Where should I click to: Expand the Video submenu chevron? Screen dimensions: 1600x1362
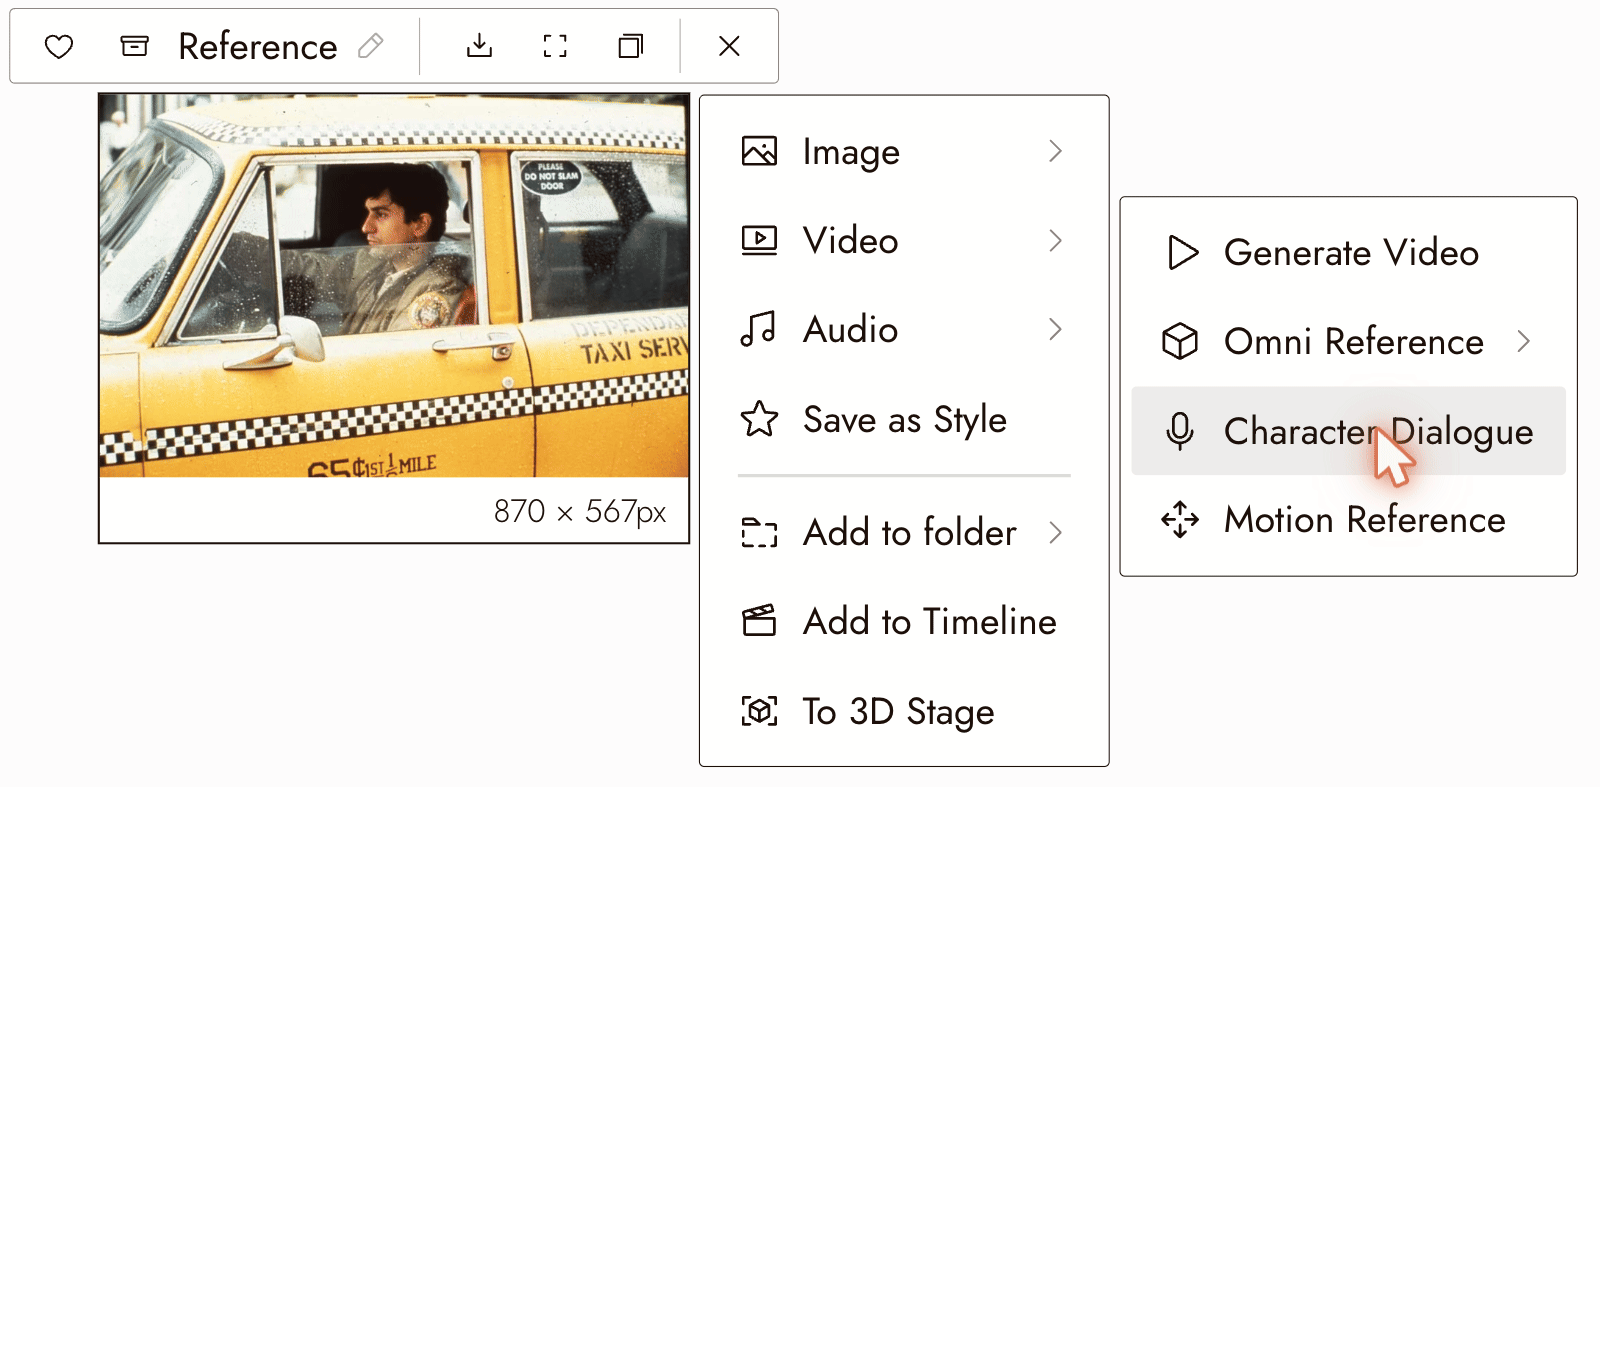pos(1055,240)
